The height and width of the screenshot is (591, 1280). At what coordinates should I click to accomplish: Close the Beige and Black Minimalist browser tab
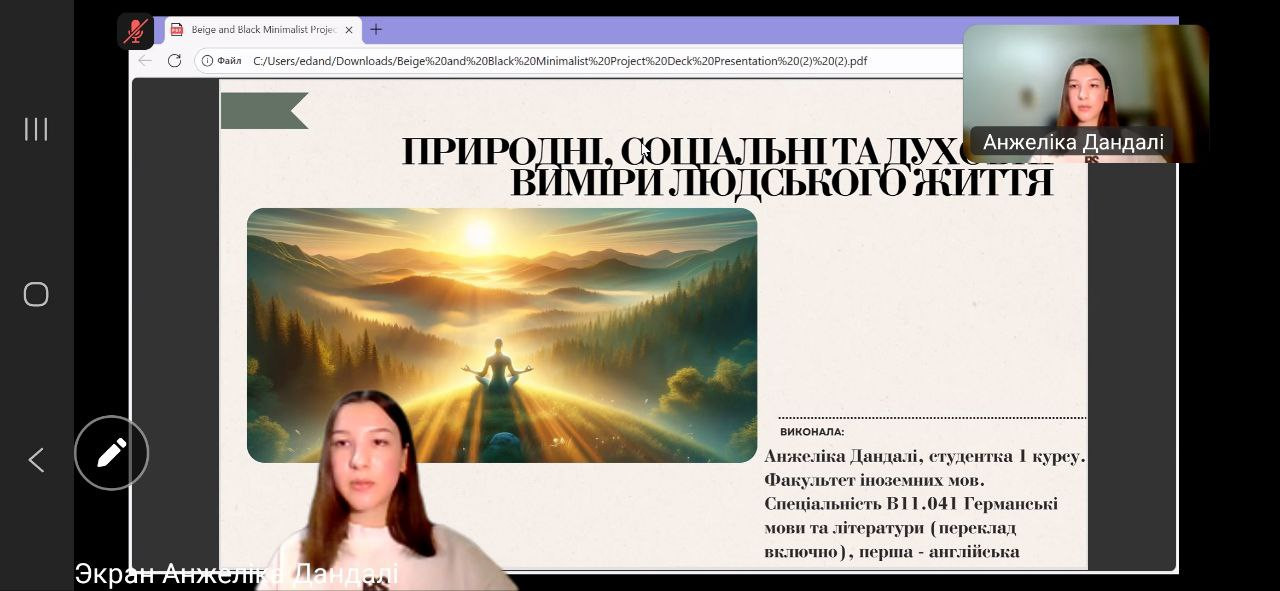click(x=349, y=30)
